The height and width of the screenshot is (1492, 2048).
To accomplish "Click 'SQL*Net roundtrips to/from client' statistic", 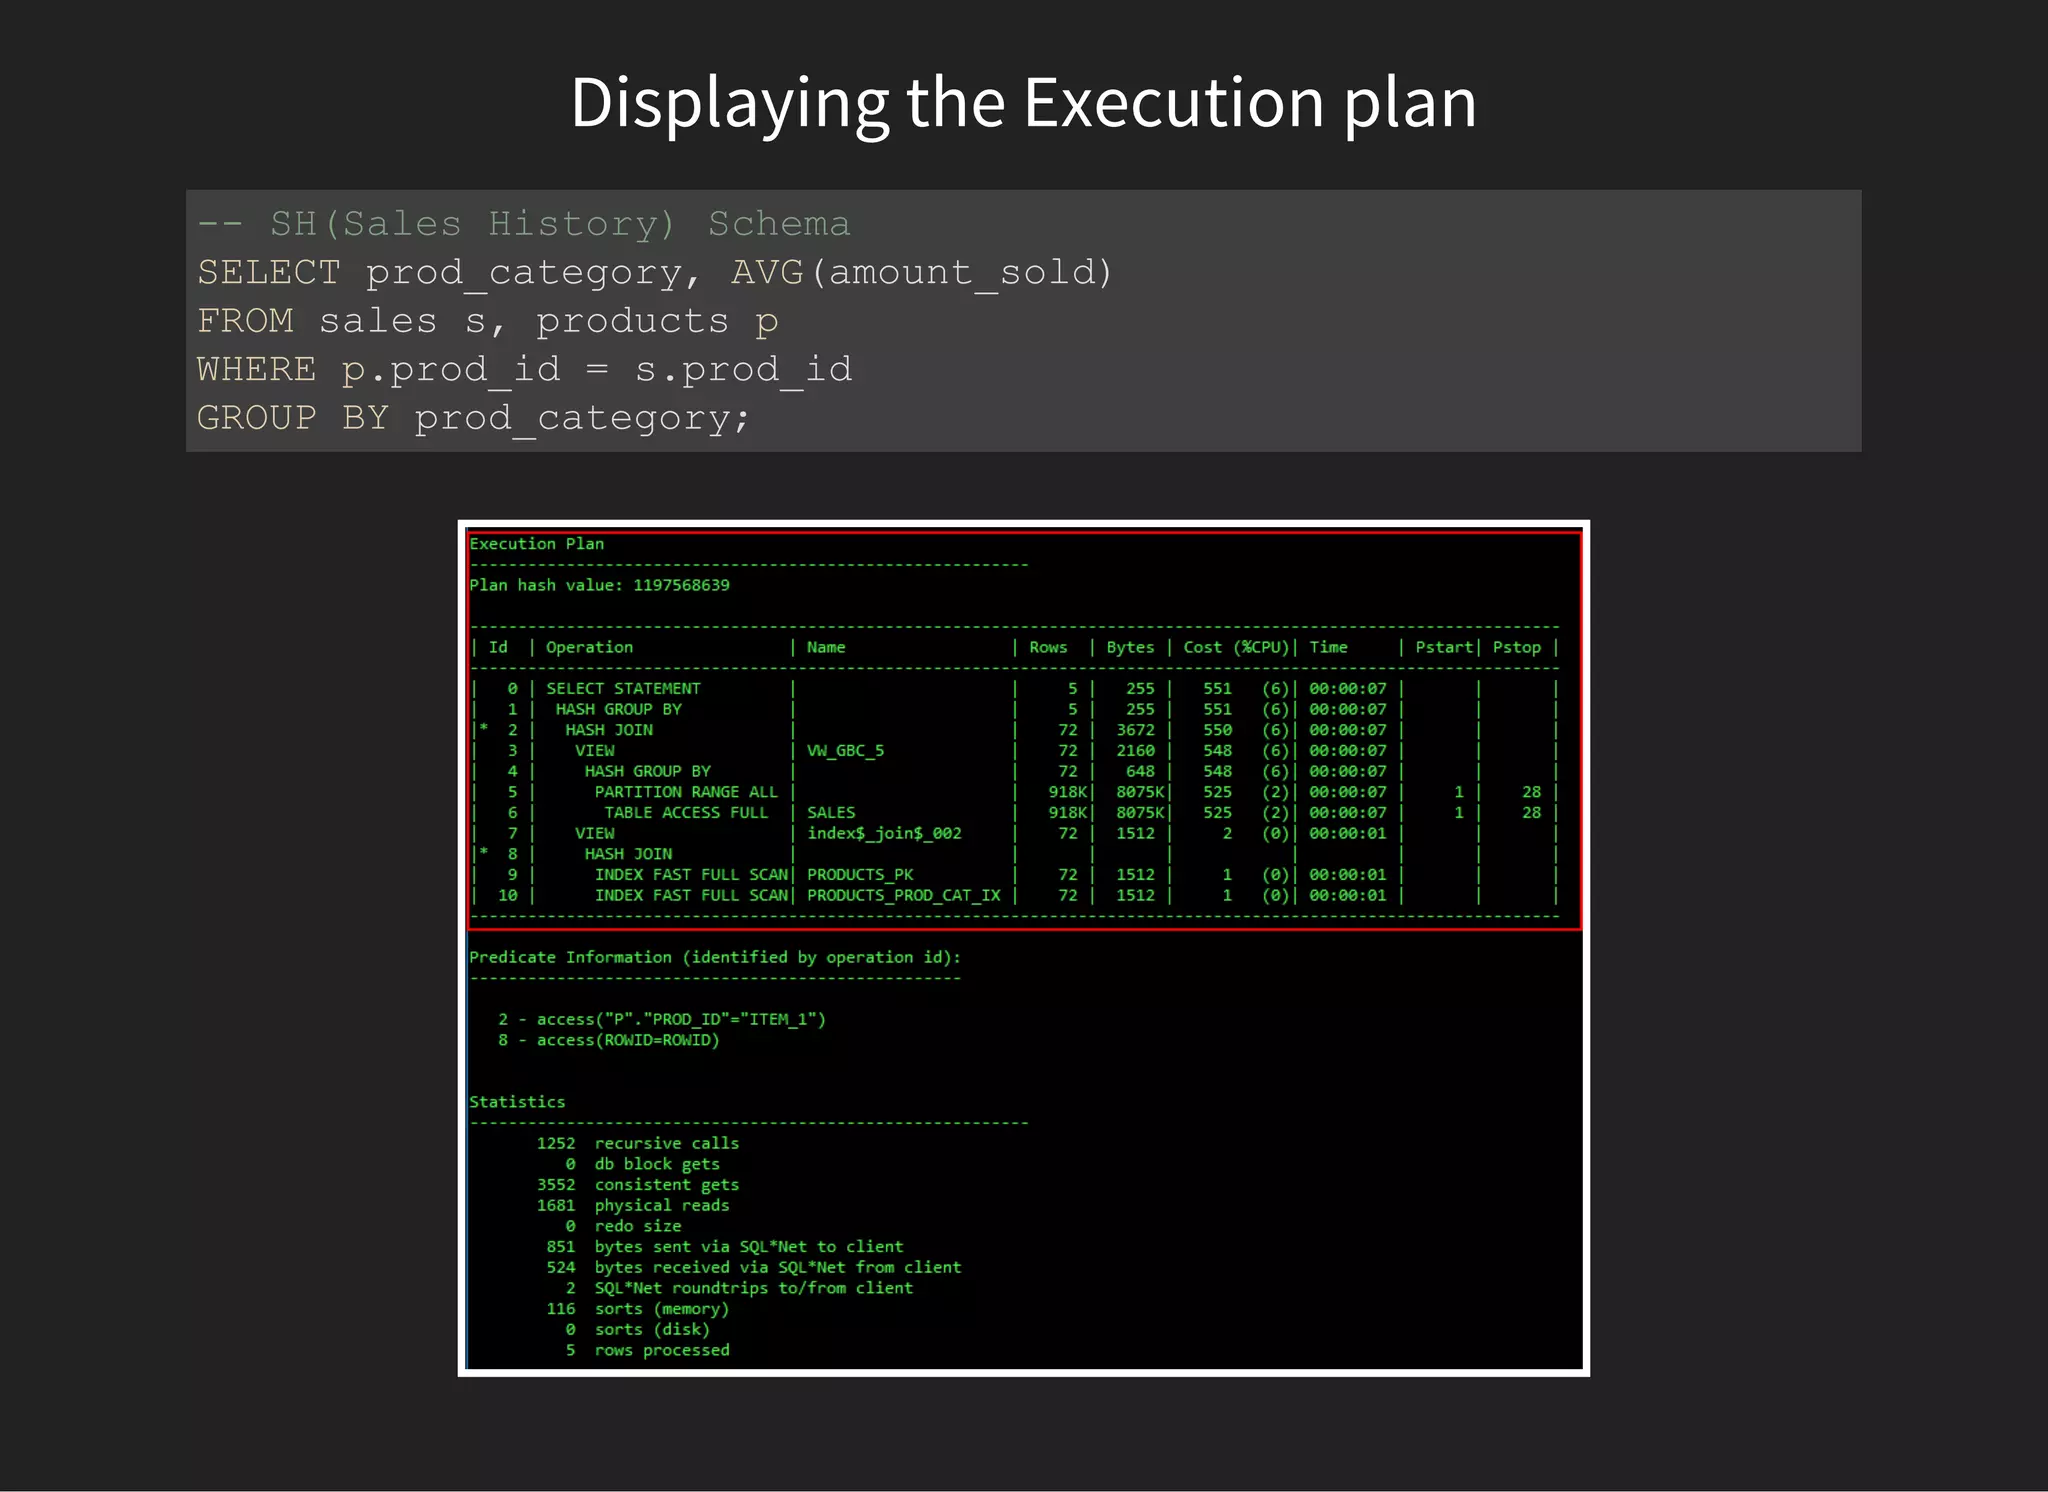I will click(754, 1288).
